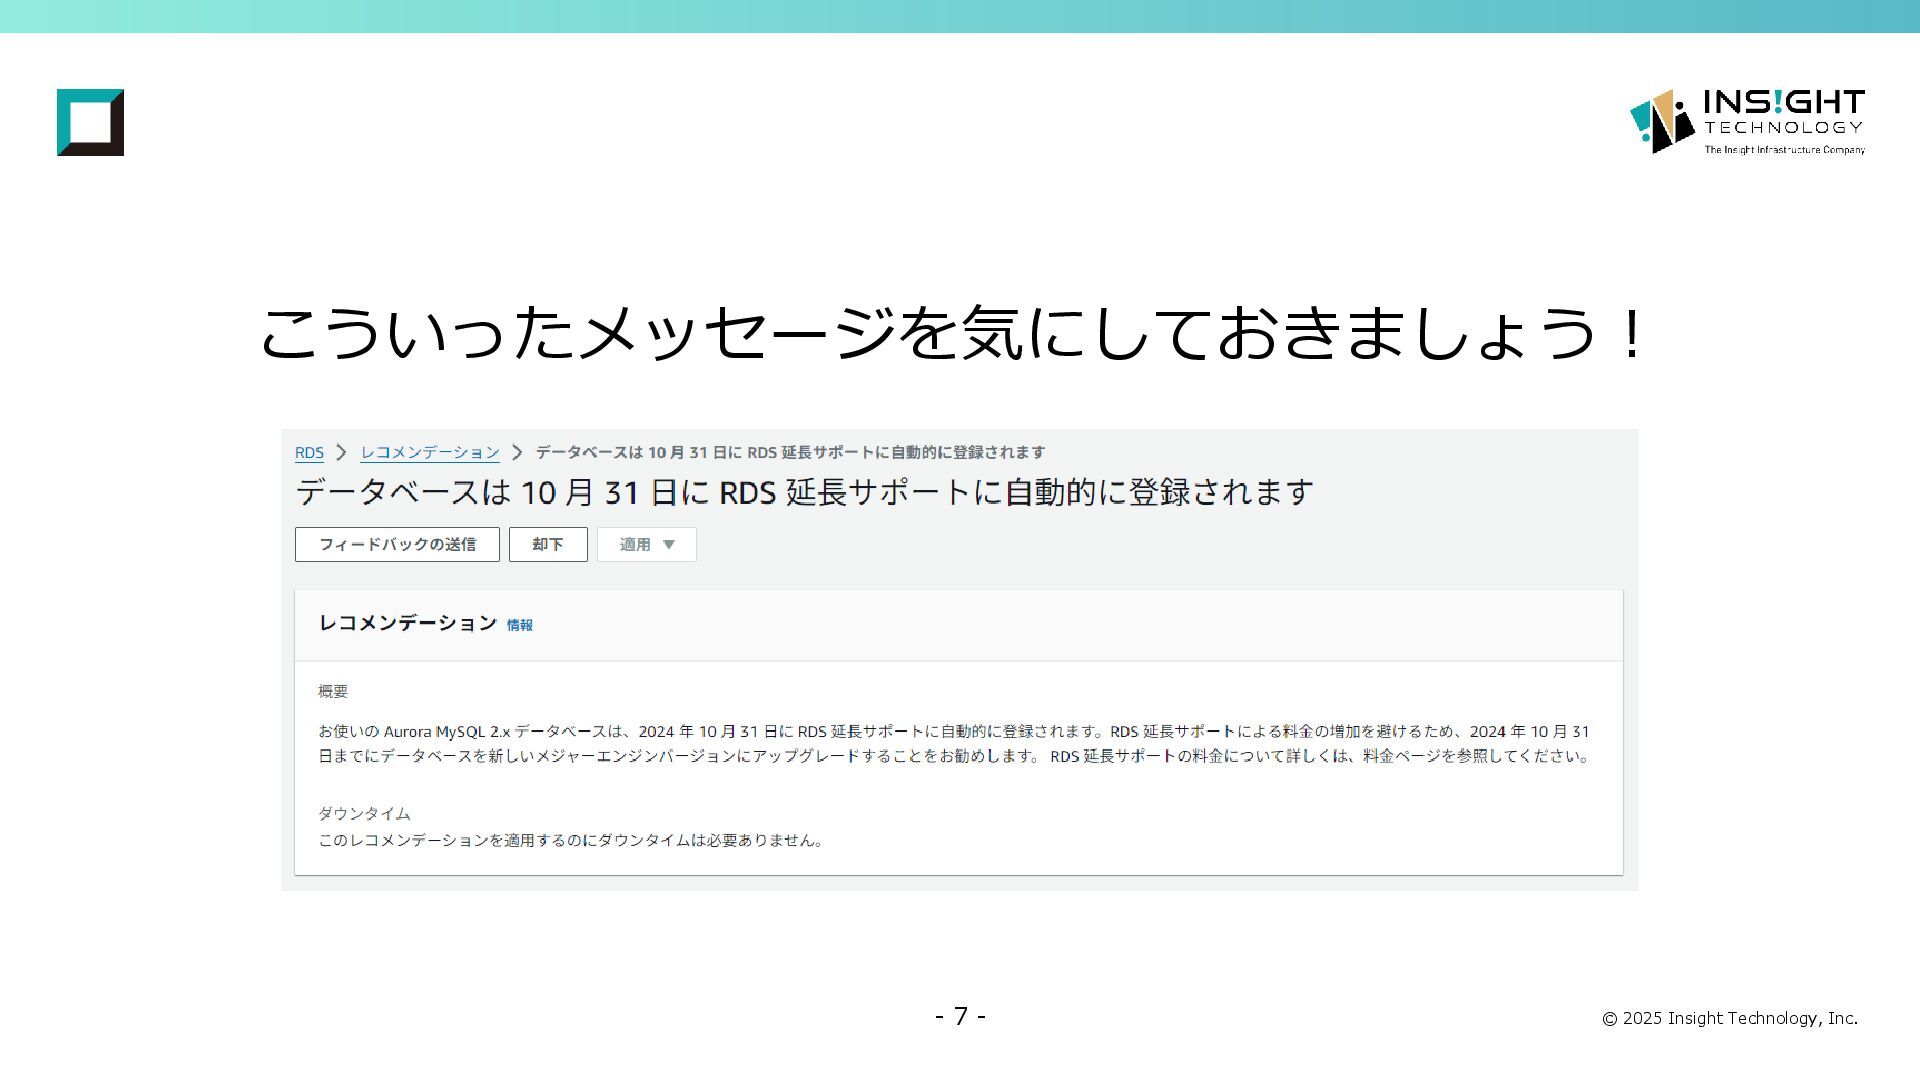
Task: Click the 概要 section label
Action: click(333, 691)
